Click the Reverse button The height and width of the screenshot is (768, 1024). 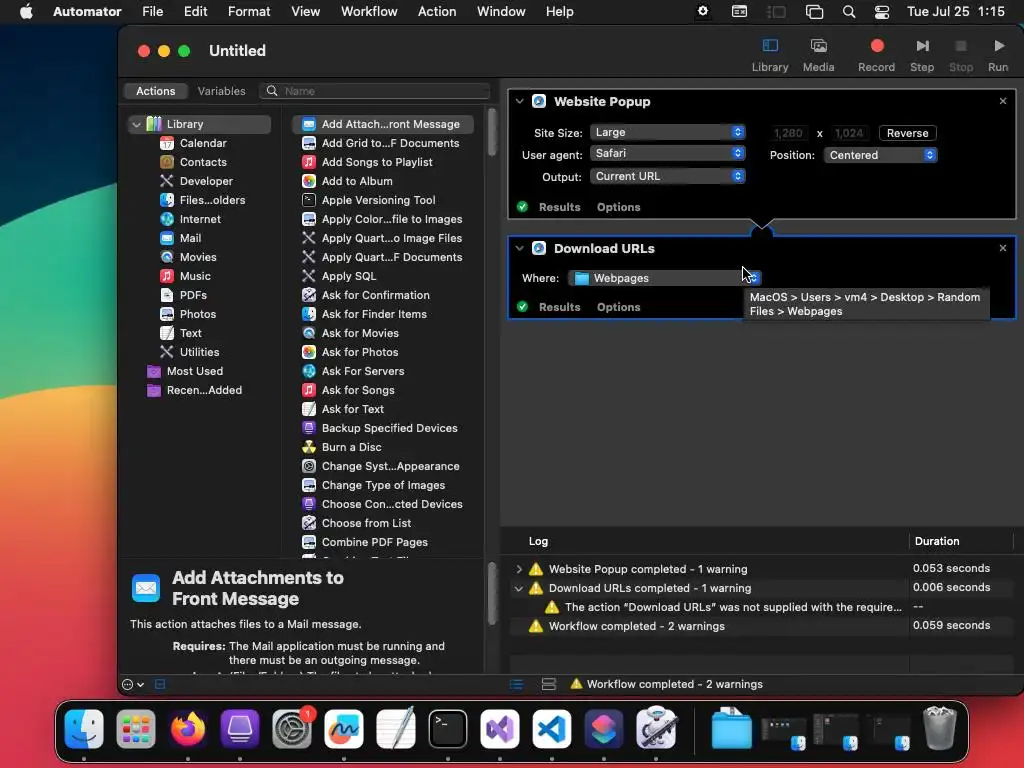click(x=907, y=133)
